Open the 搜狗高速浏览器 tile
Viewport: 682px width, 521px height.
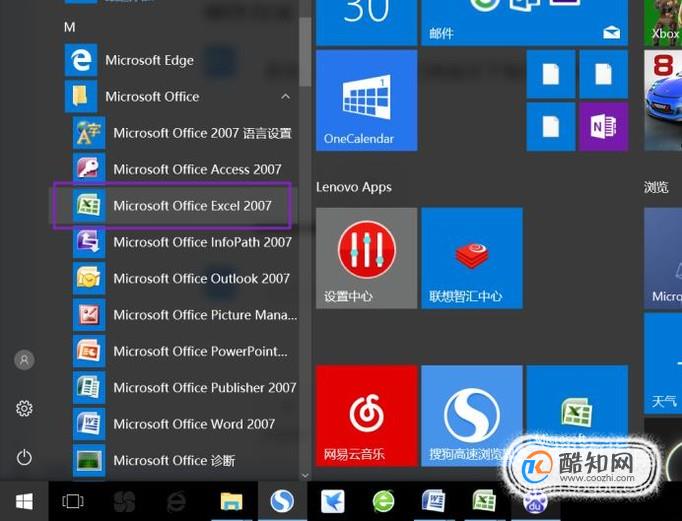472,416
